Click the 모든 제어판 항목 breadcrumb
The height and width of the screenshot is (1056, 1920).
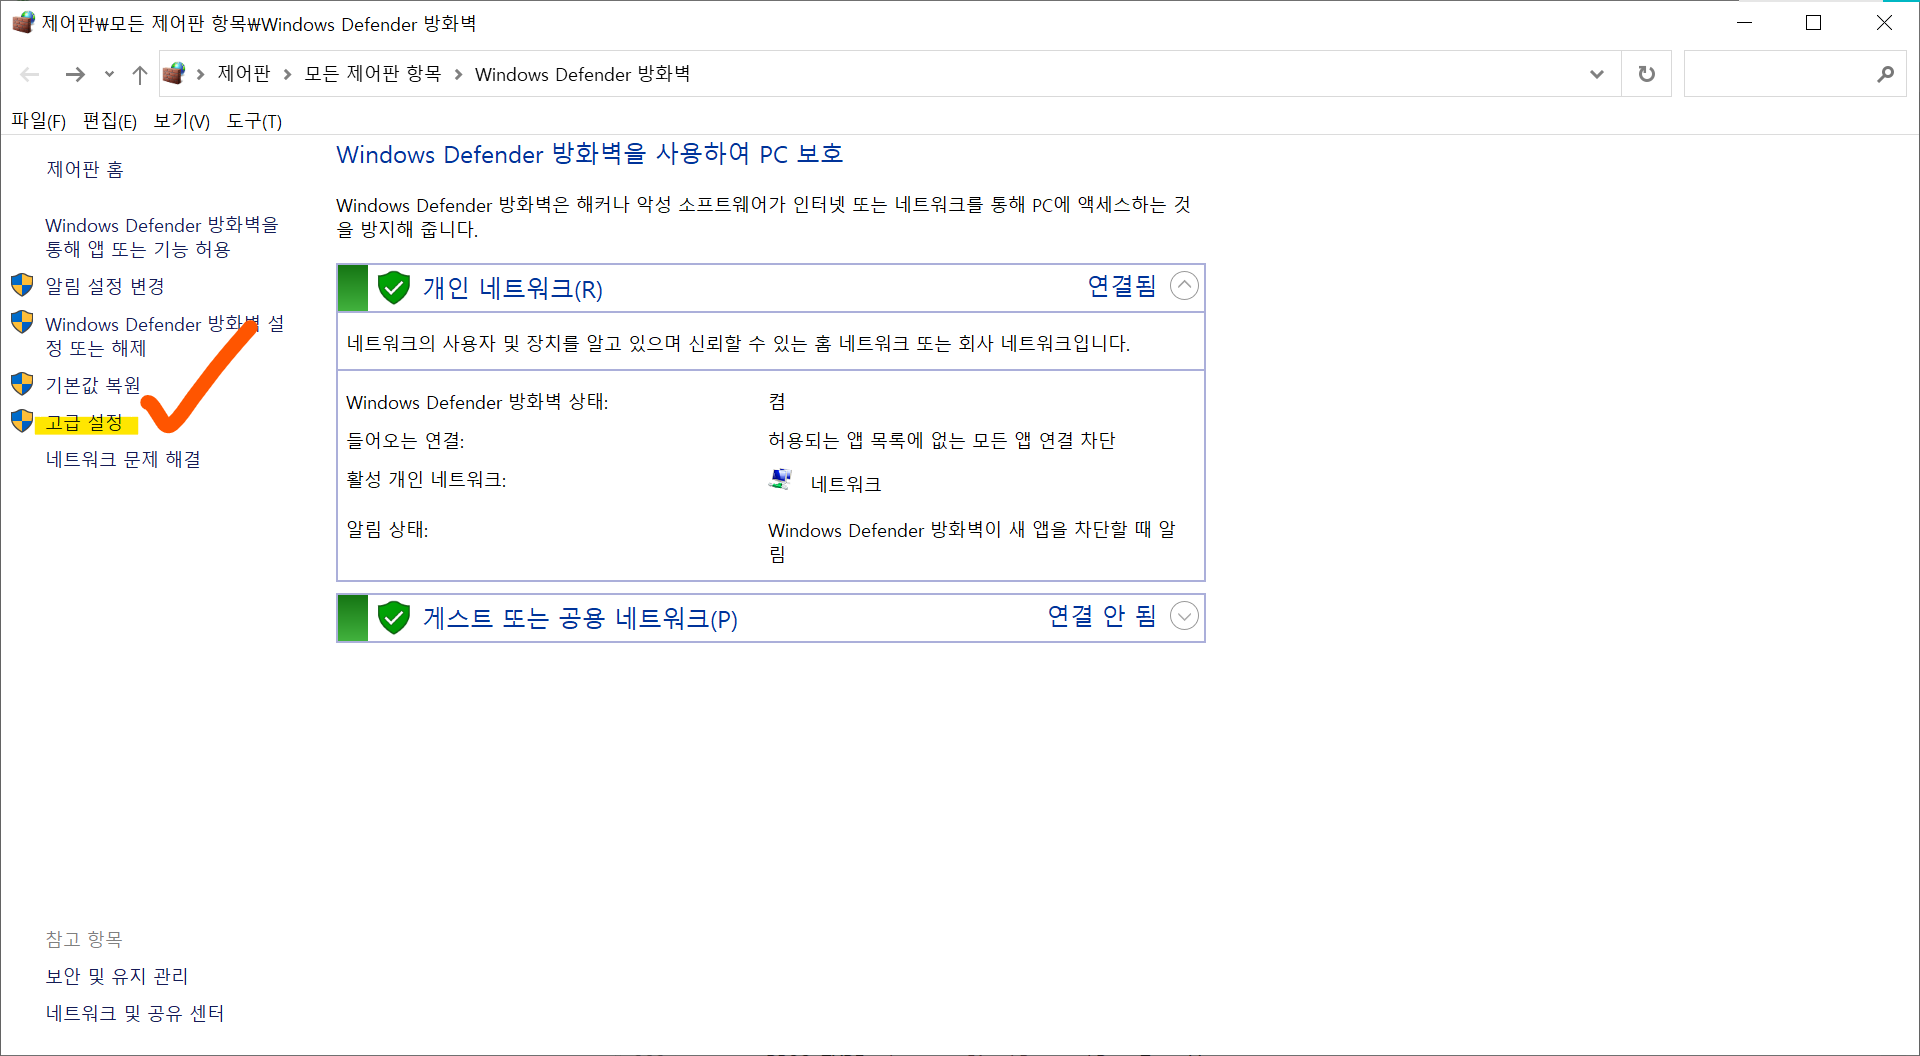click(x=373, y=74)
